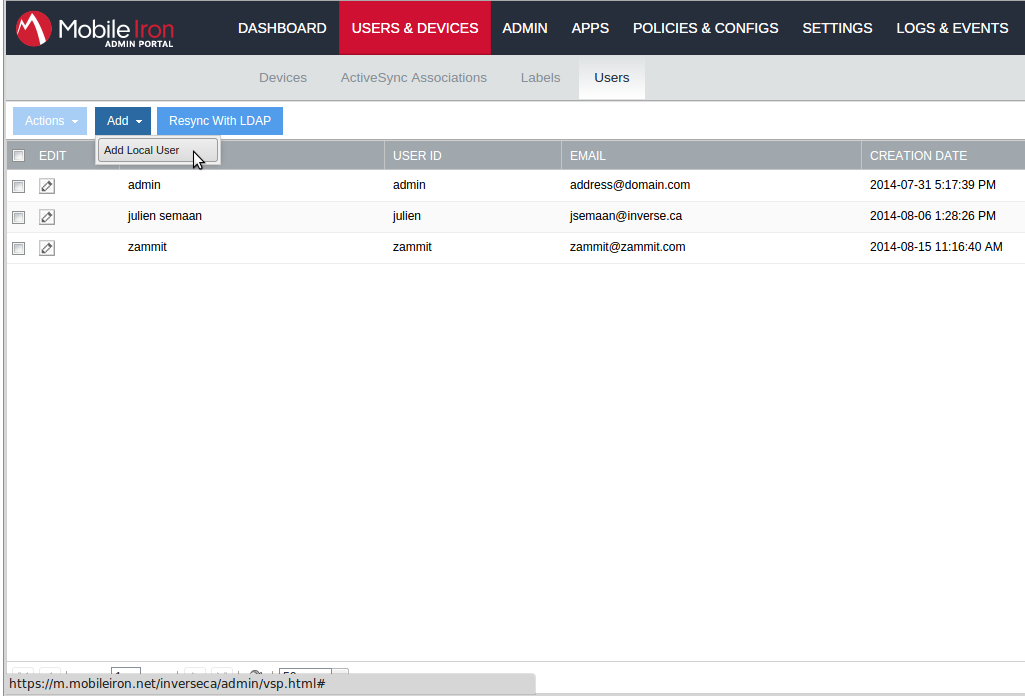Switch to the Devices tab

pyautogui.click(x=283, y=78)
